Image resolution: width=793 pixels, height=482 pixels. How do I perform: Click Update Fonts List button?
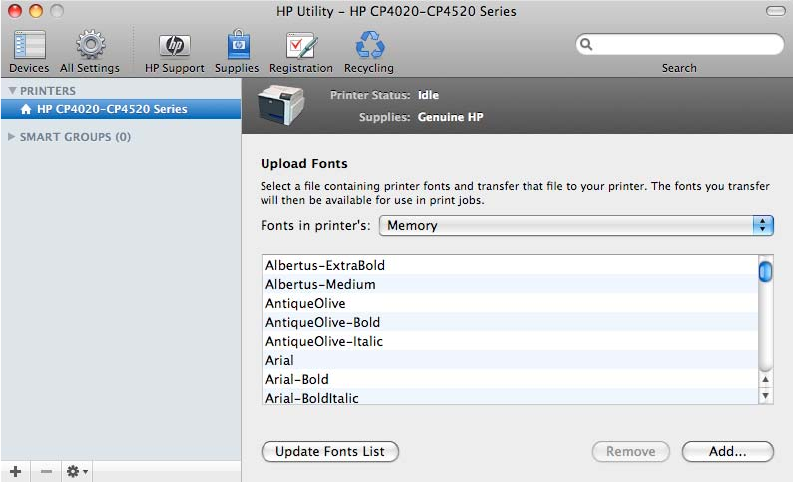click(x=330, y=451)
